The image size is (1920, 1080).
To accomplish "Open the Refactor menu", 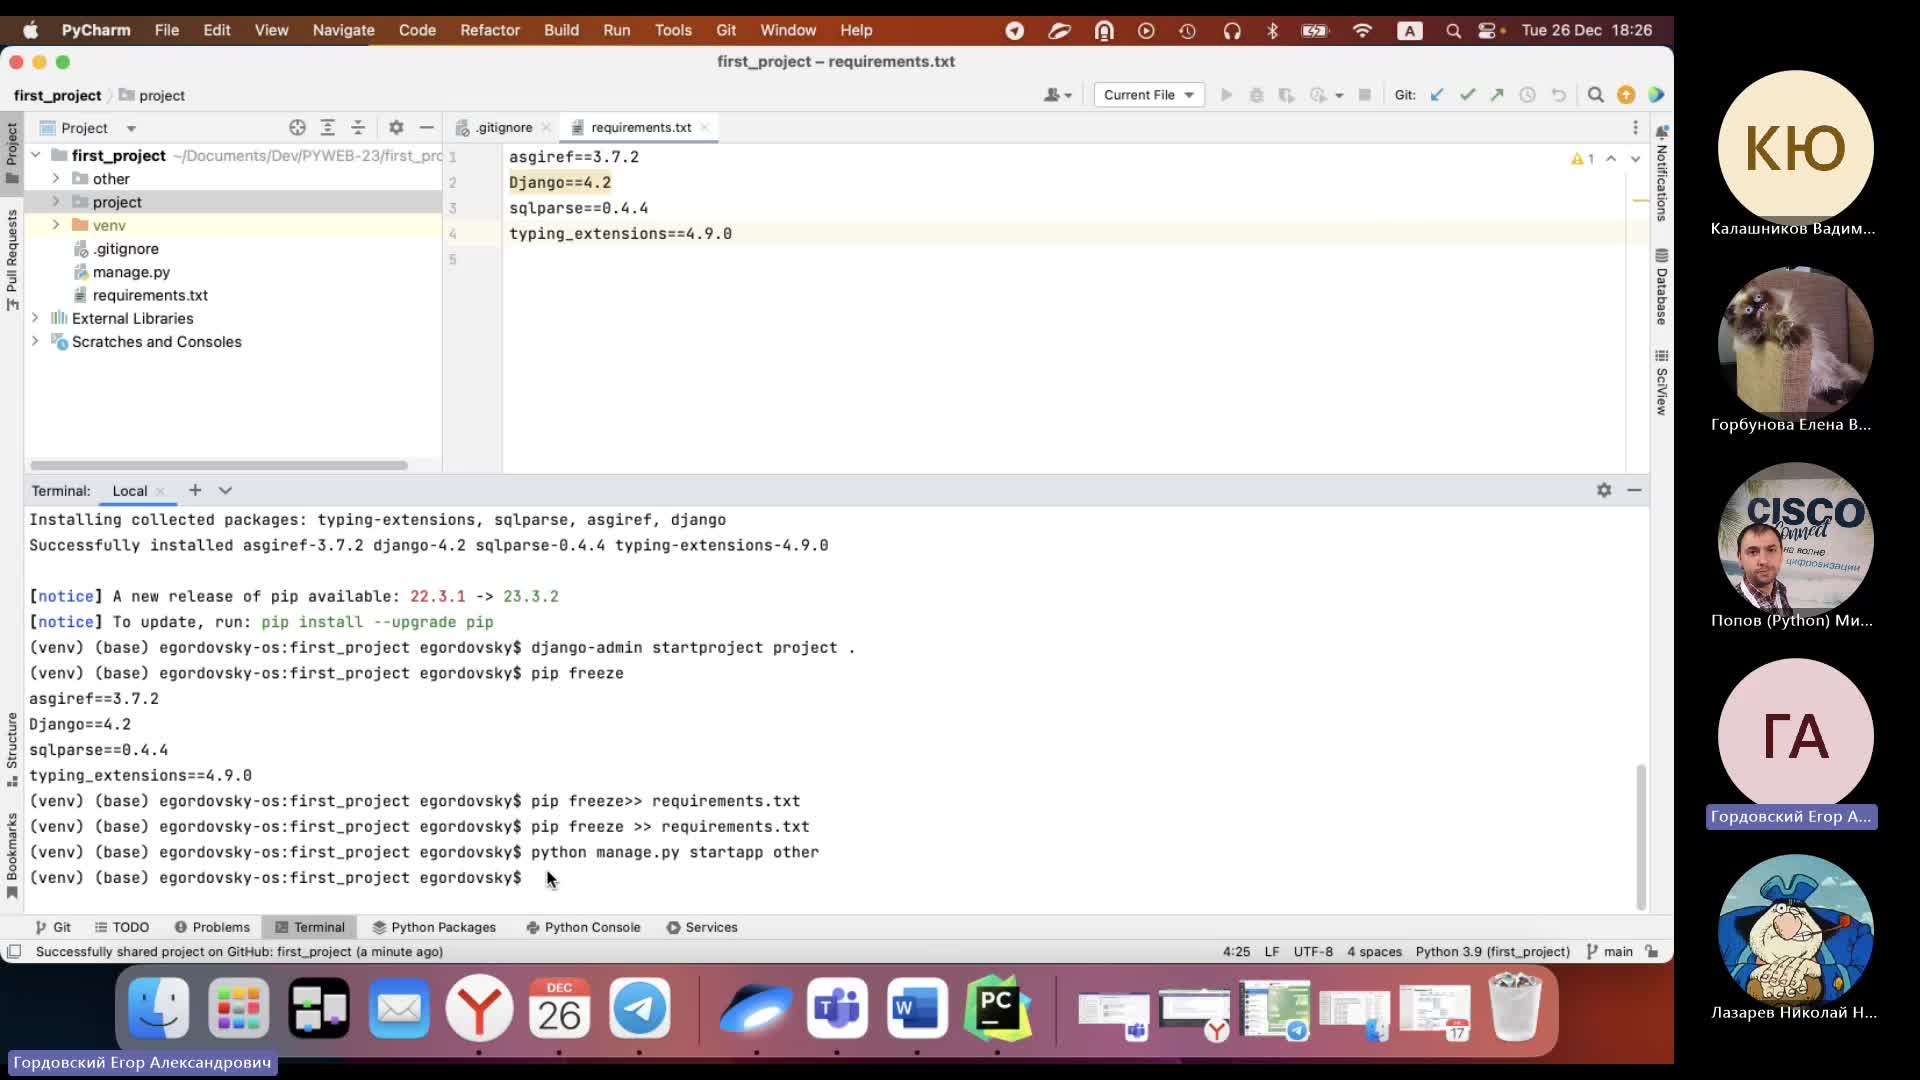I will point(490,30).
